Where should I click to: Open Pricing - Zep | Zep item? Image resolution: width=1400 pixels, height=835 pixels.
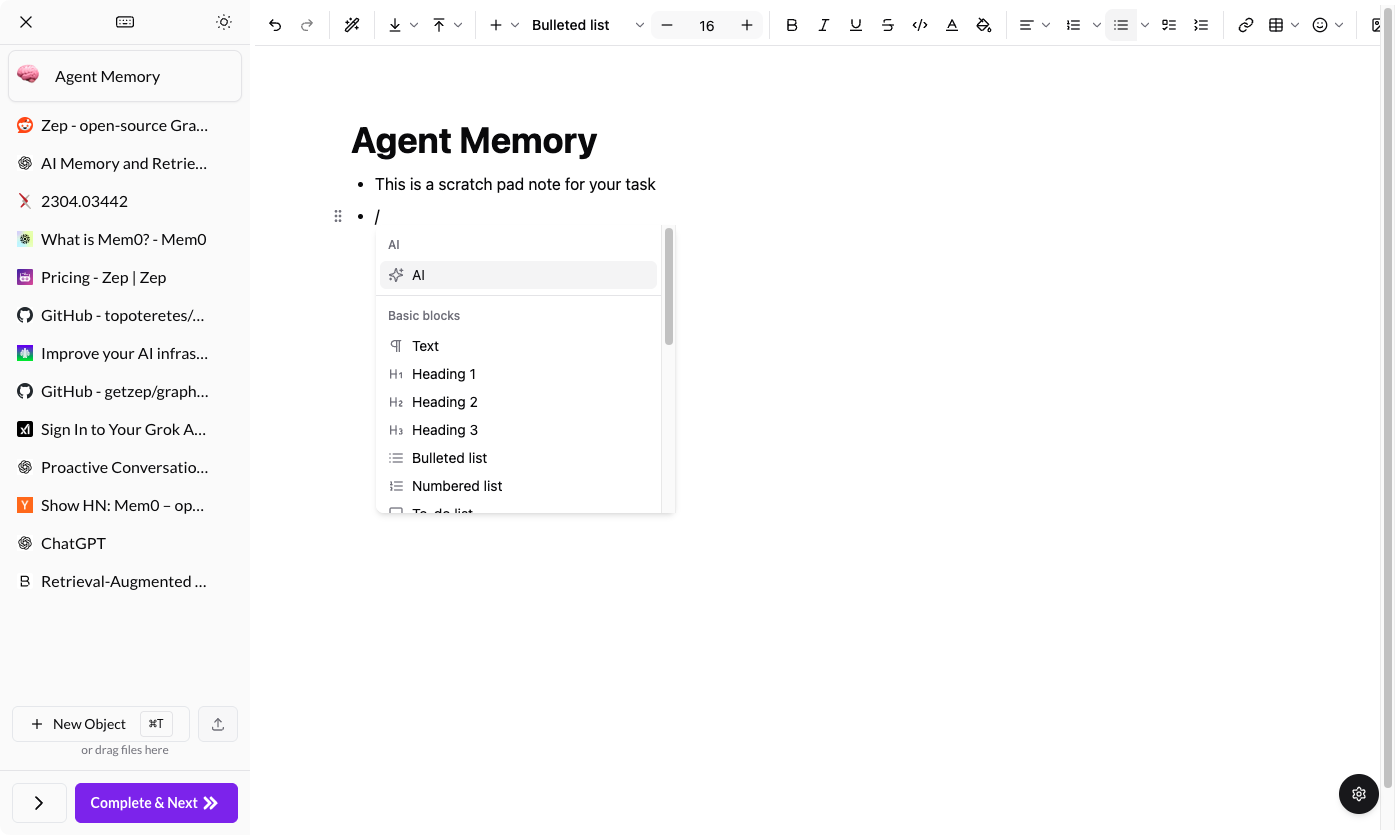coord(125,277)
